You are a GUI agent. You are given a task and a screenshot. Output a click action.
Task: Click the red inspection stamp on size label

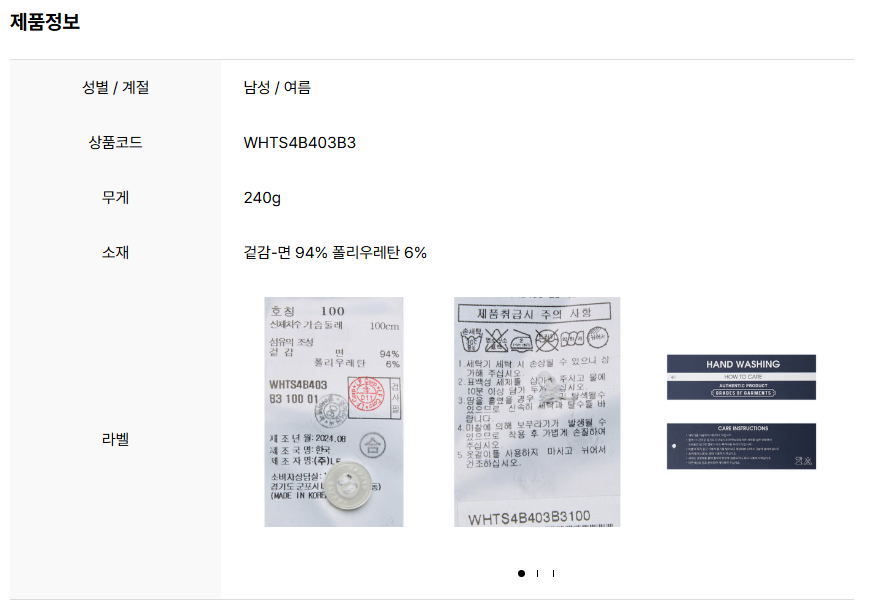pyautogui.click(x=368, y=394)
